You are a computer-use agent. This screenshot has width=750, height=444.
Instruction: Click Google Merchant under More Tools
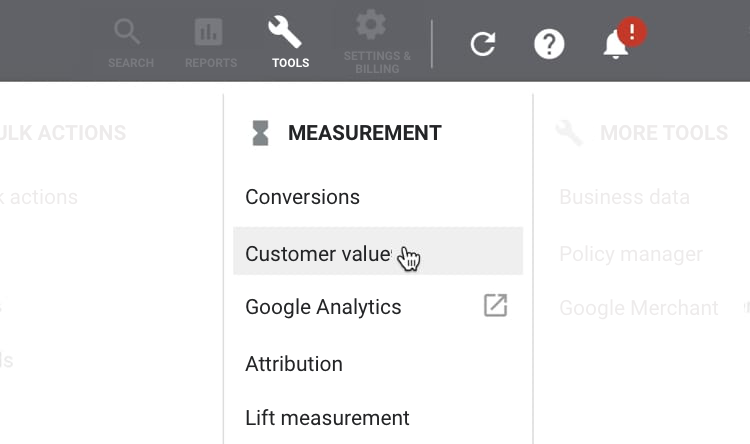(638, 308)
